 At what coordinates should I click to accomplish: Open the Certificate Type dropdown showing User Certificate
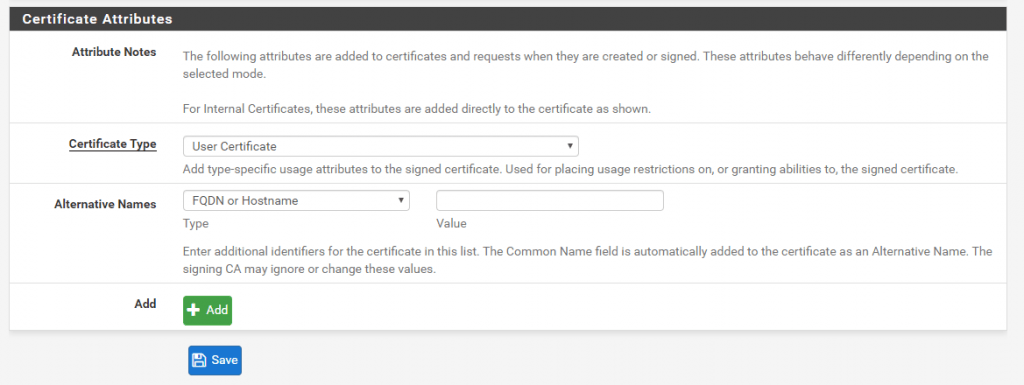[x=381, y=146]
